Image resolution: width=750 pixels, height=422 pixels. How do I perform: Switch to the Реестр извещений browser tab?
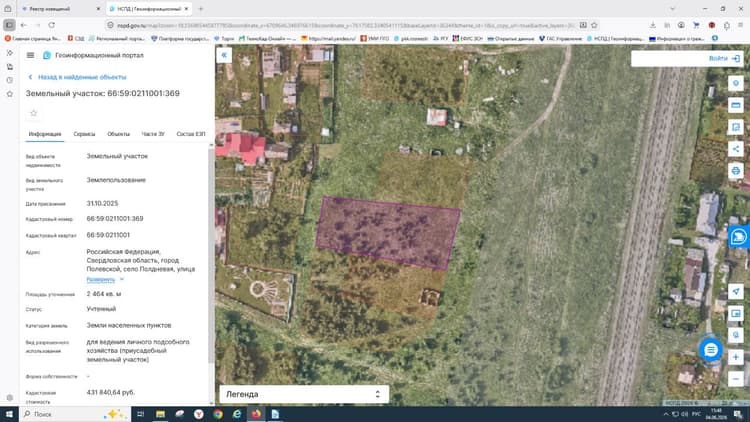(60, 9)
